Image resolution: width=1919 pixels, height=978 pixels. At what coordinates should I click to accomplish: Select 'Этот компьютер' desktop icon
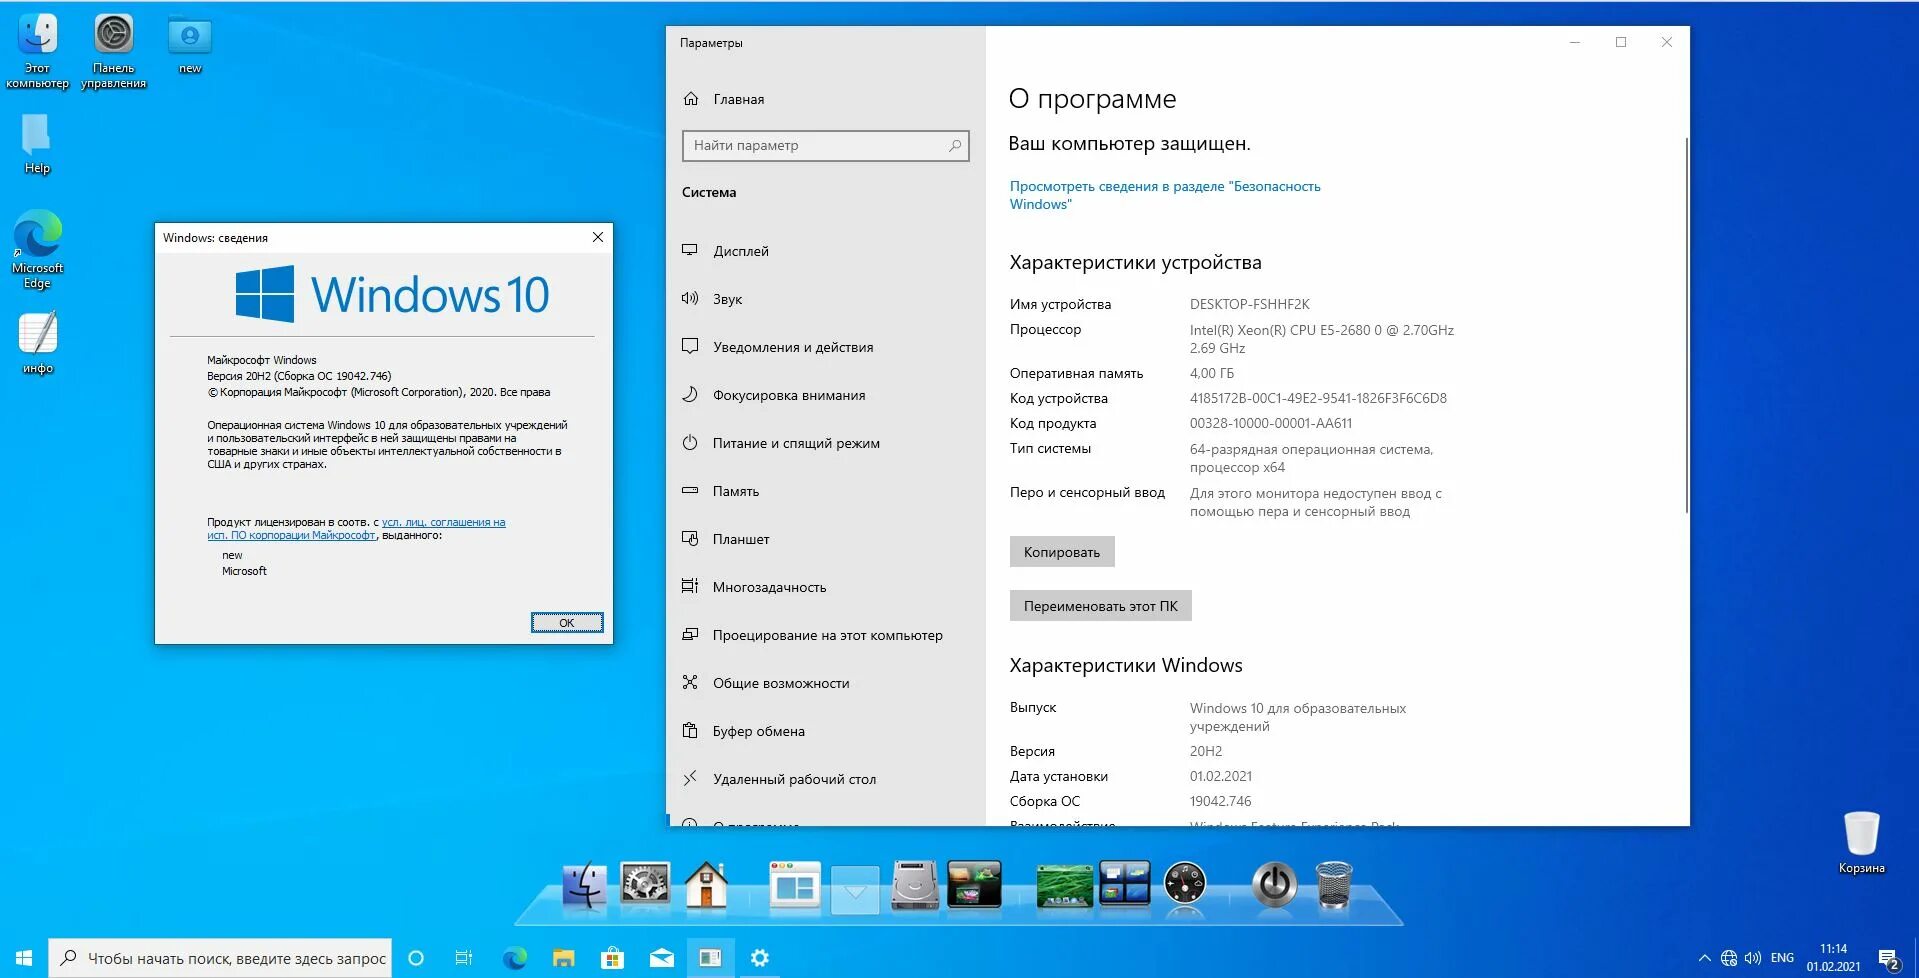pos(37,51)
